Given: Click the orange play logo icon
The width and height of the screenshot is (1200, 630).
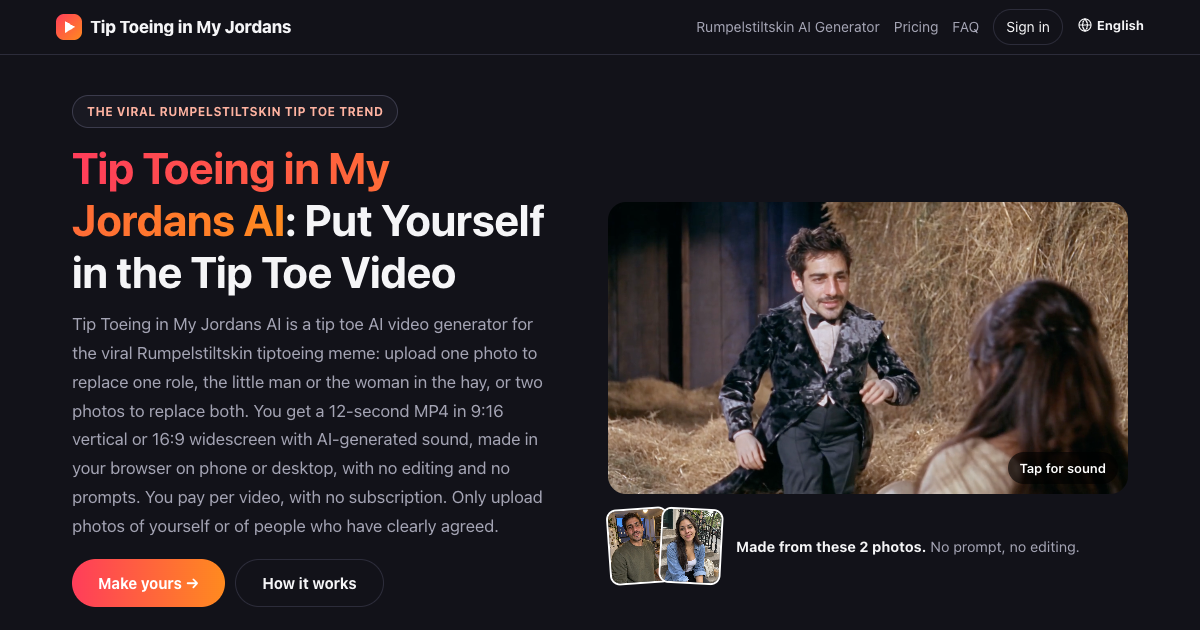Looking at the screenshot, I should click(69, 27).
